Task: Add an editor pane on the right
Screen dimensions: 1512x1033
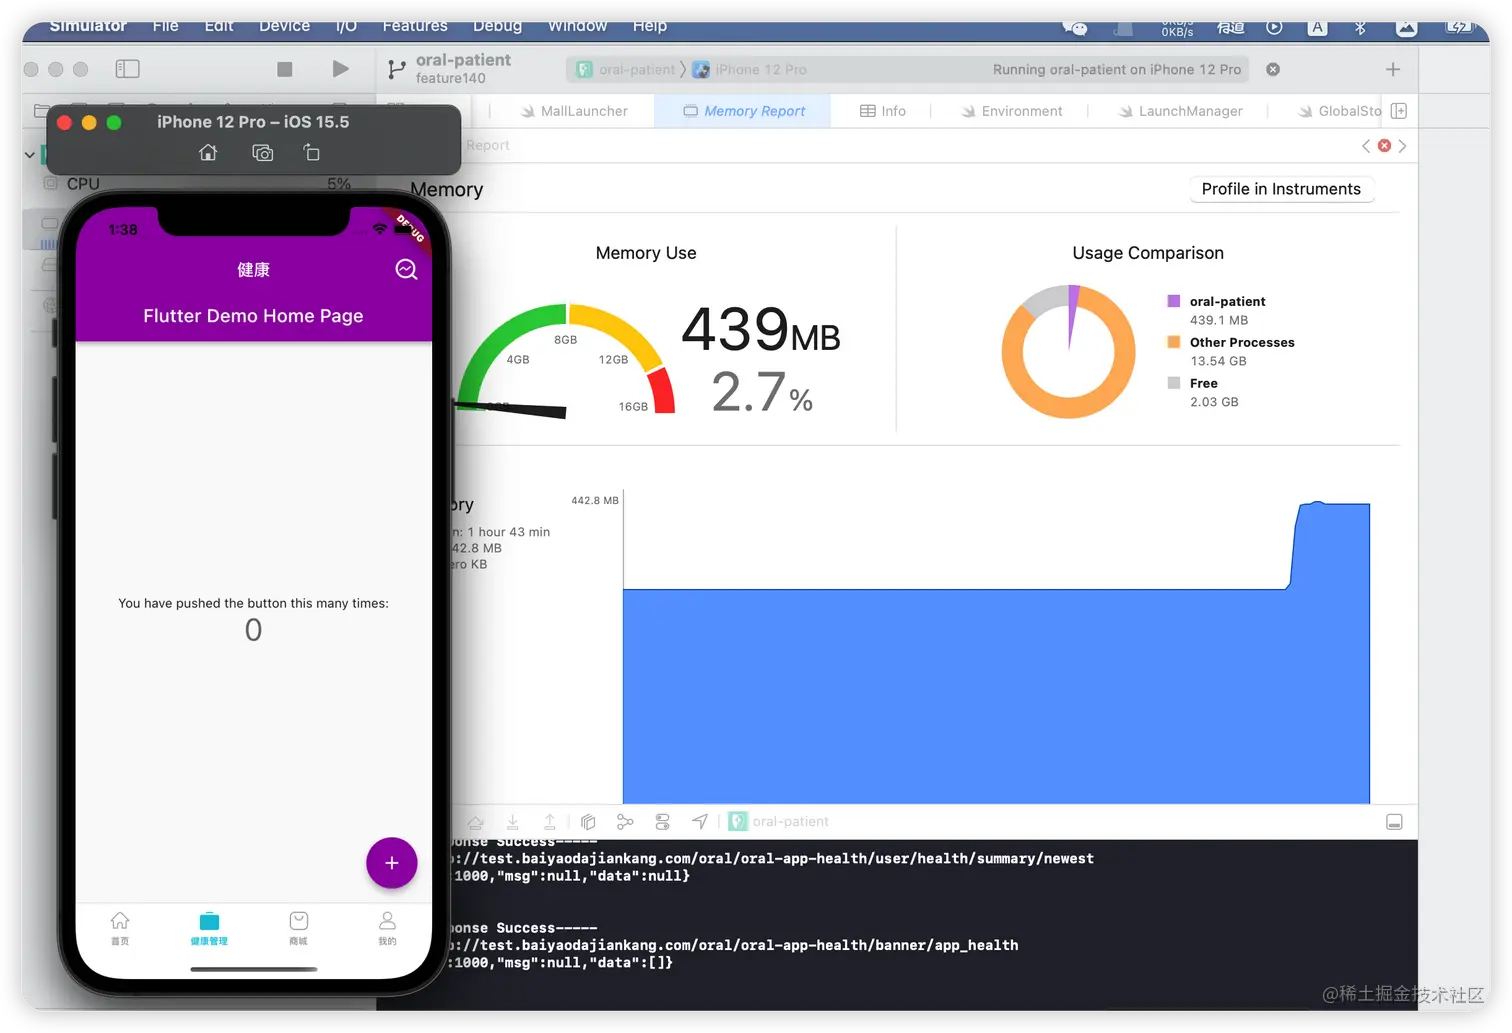Action: pos(1399,111)
